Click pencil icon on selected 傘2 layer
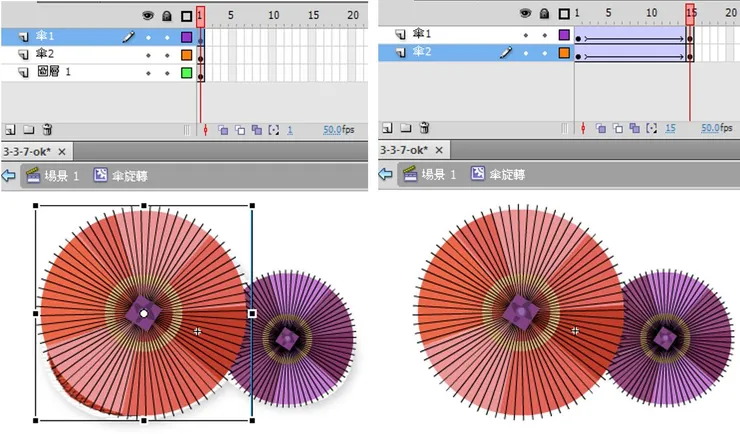The height and width of the screenshot is (434, 740). 506,52
